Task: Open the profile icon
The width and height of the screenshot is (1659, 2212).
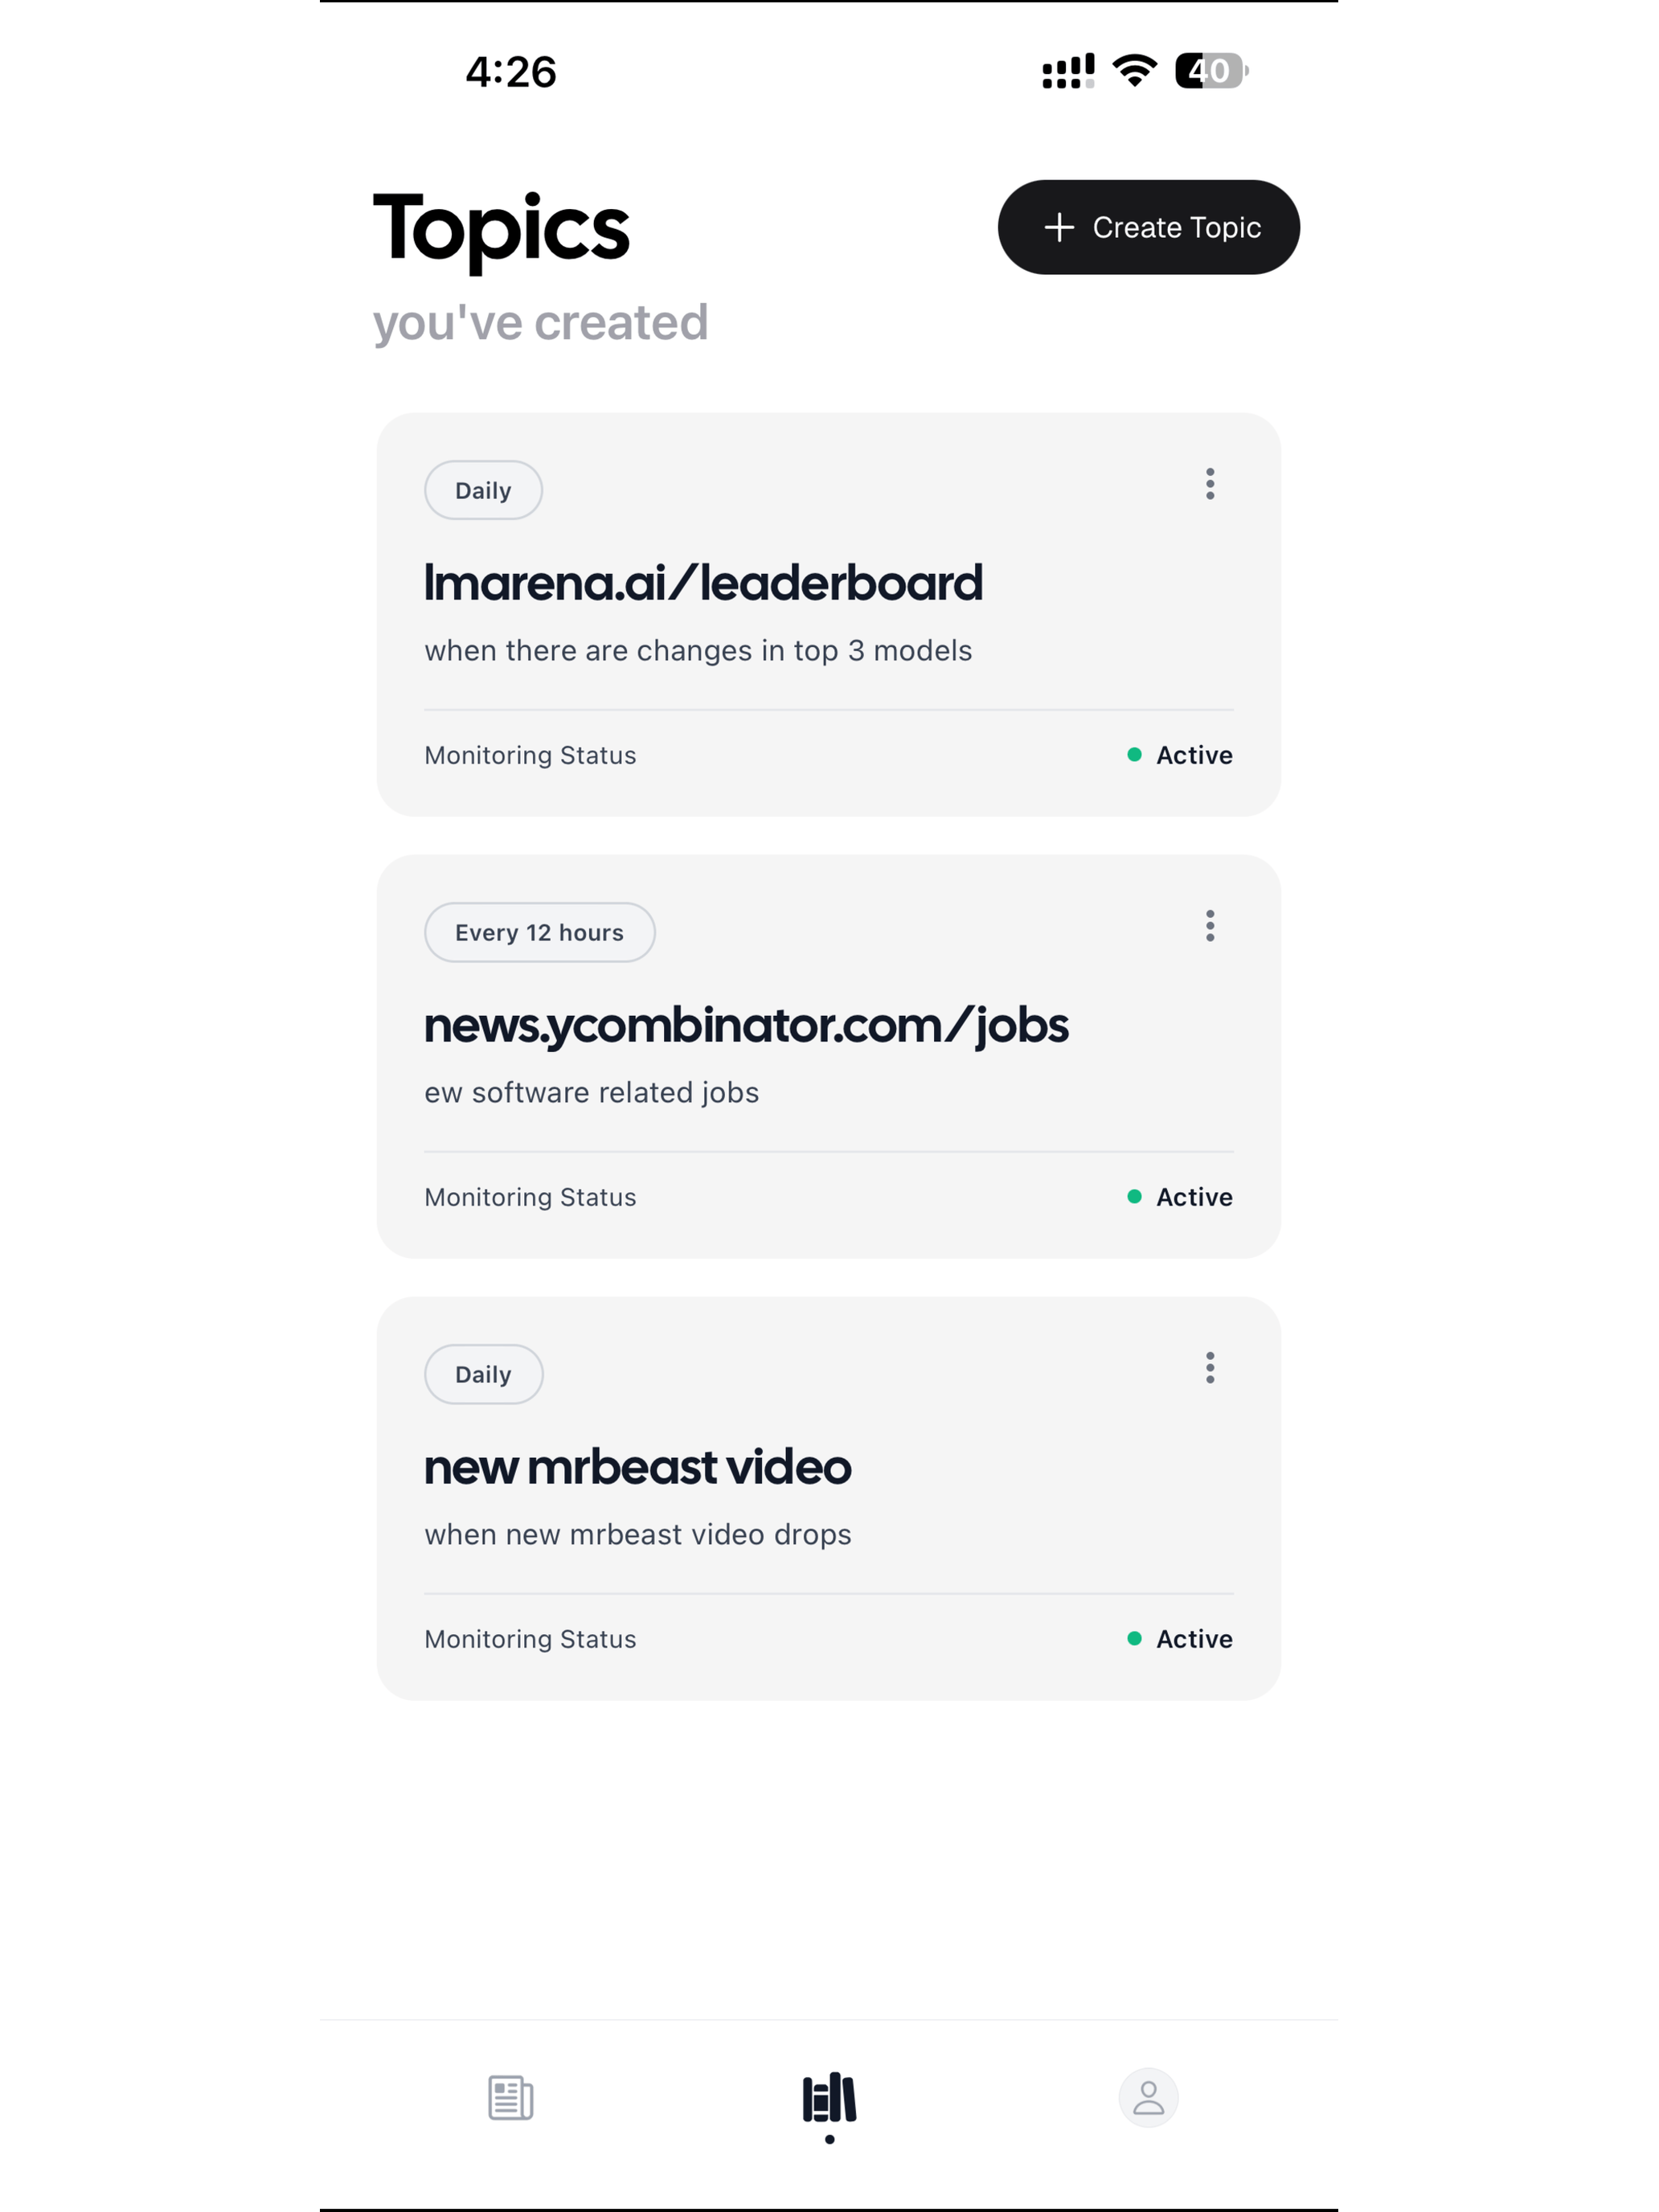Action: point(1148,2097)
